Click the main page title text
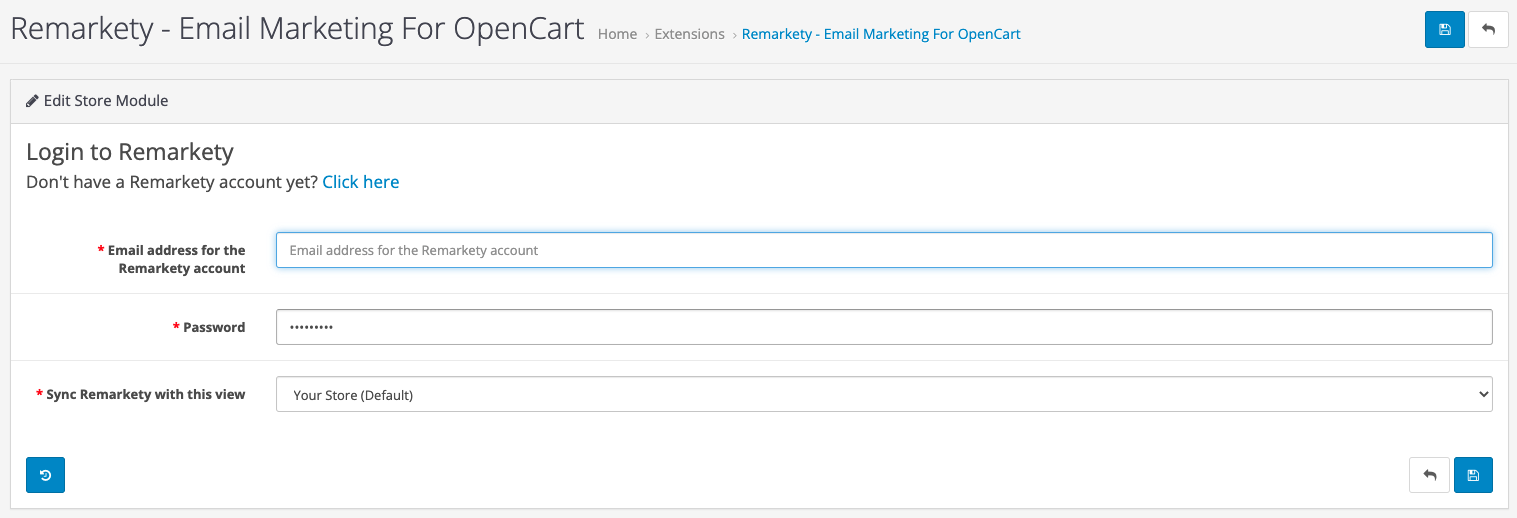The image size is (1517, 518). coord(297,29)
